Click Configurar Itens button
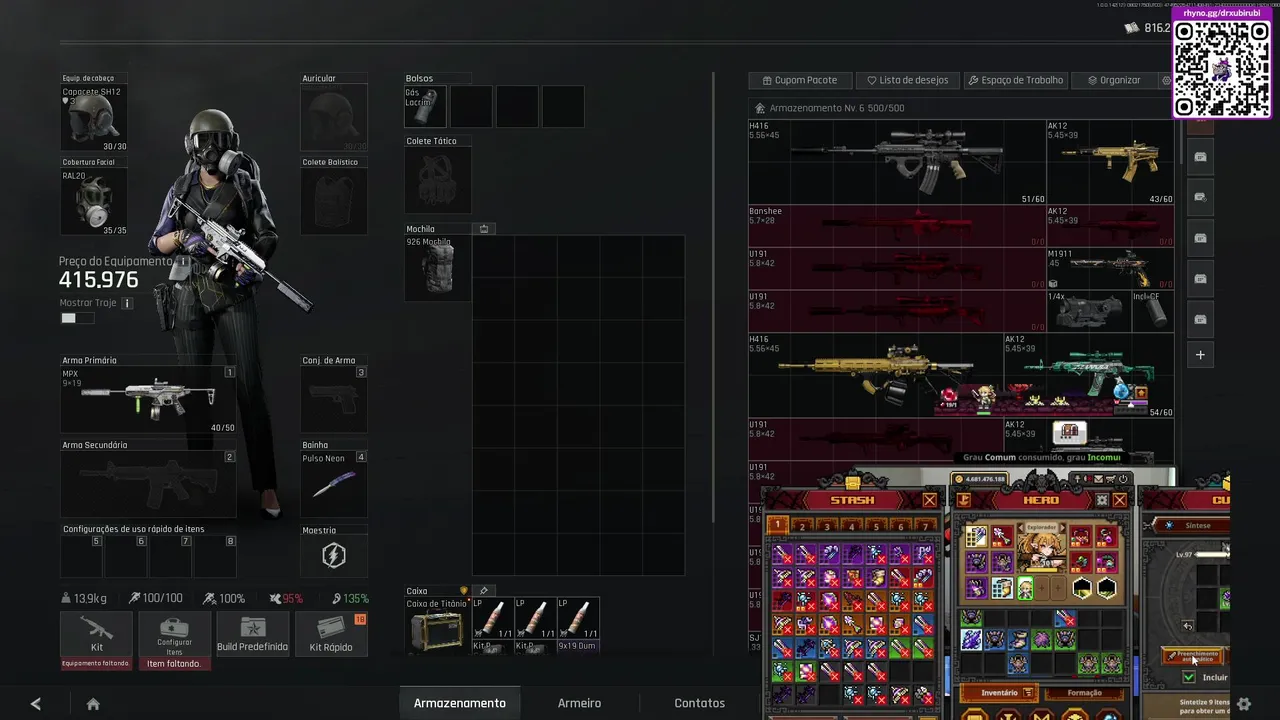The image size is (1280, 720). pos(174,635)
